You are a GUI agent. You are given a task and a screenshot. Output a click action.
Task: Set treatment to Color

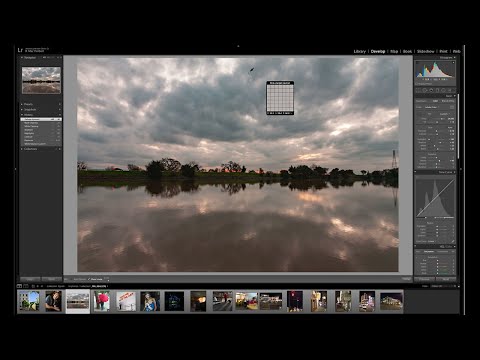(435, 101)
